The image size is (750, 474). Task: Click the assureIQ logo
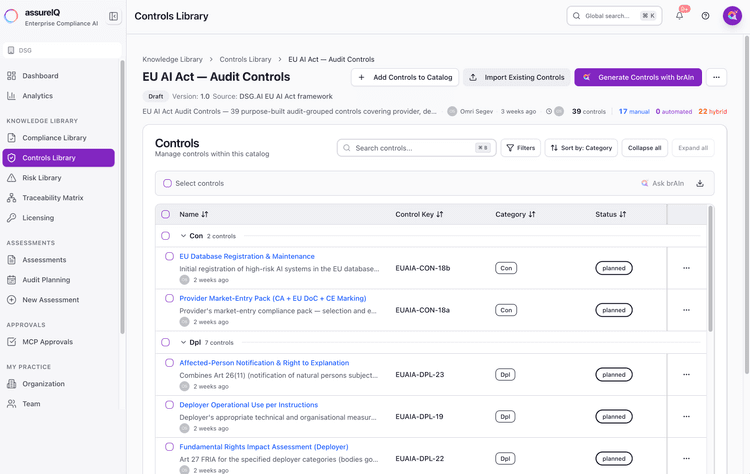pyautogui.click(x=11, y=16)
